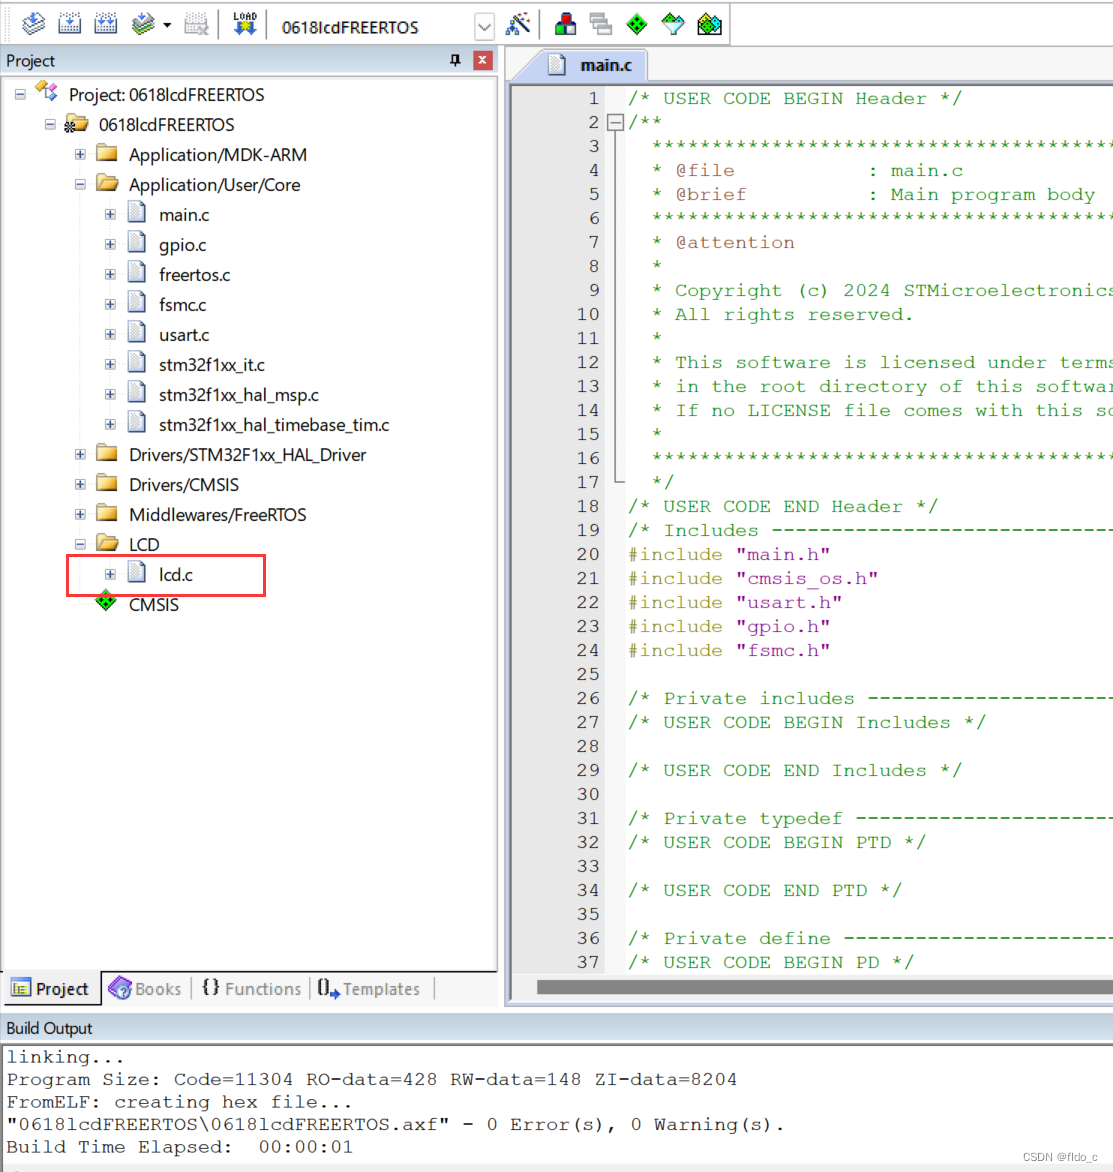
Task: Click the CMSIS component icon in the tree
Action: tap(106, 604)
